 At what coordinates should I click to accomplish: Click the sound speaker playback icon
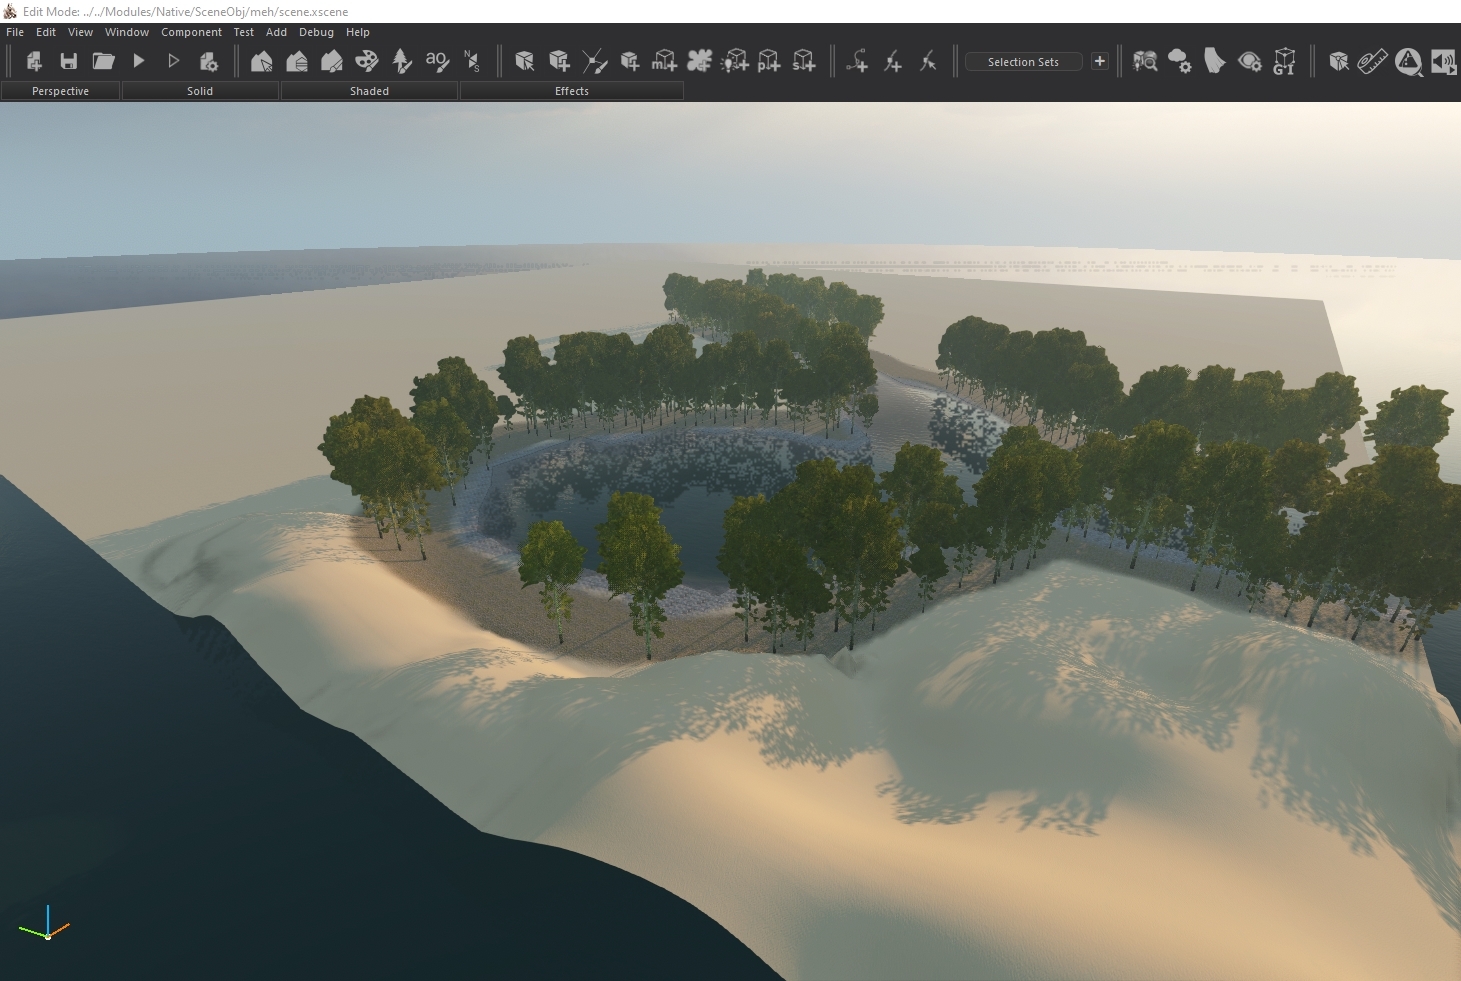click(1443, 61)
